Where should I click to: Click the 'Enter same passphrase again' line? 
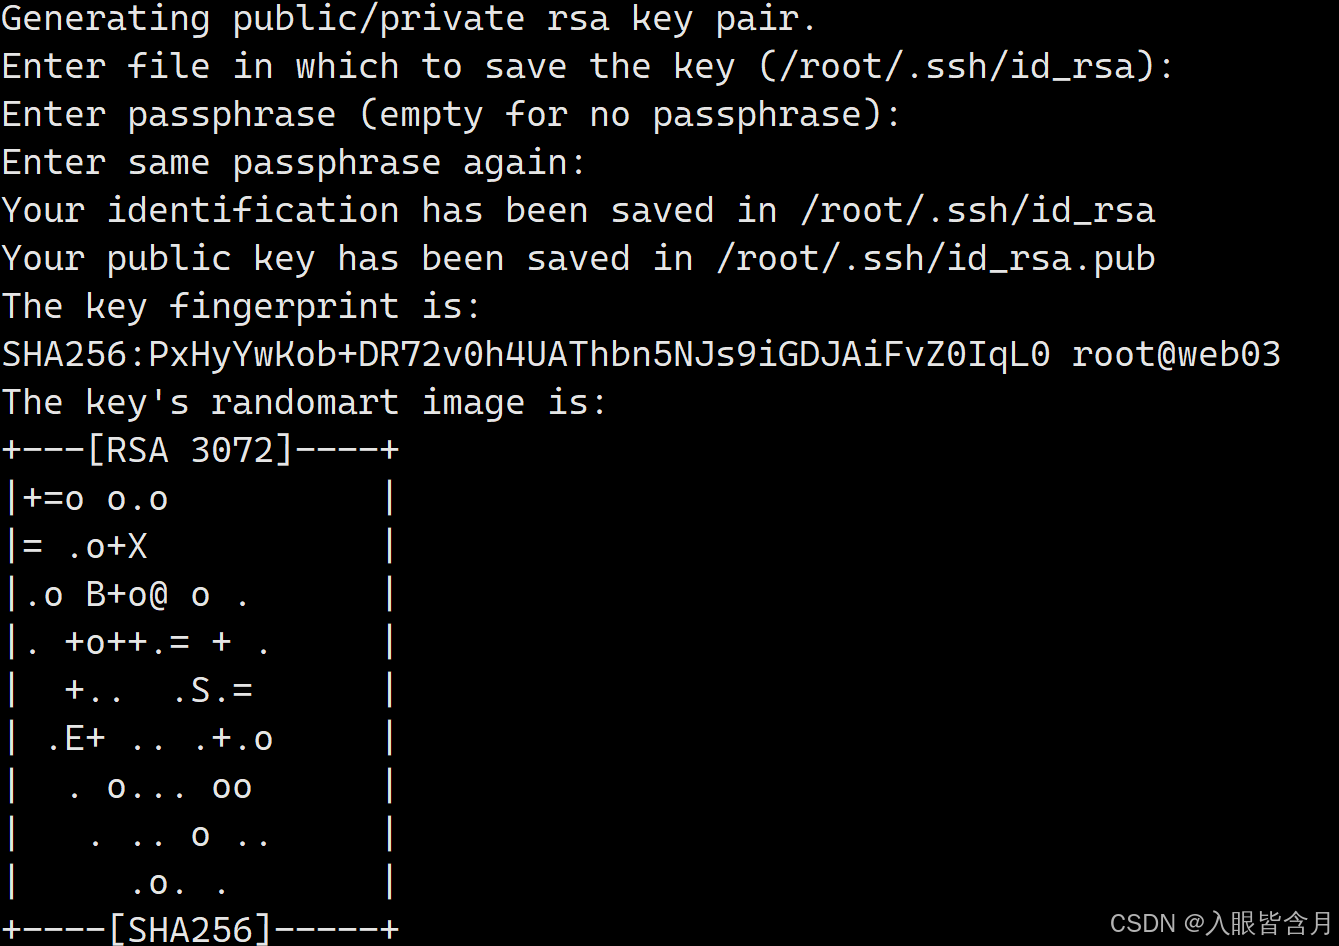[x=294, y=163]
